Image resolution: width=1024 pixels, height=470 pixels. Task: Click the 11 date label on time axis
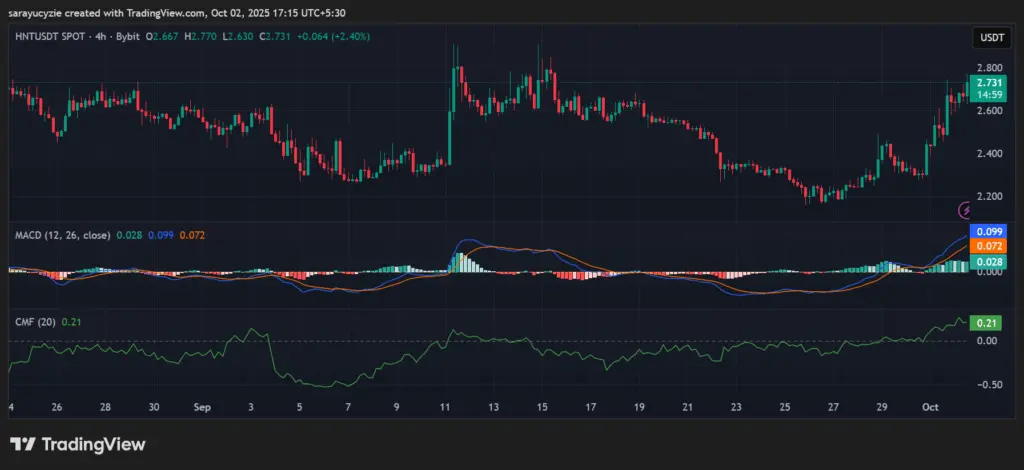pos(445,407)
